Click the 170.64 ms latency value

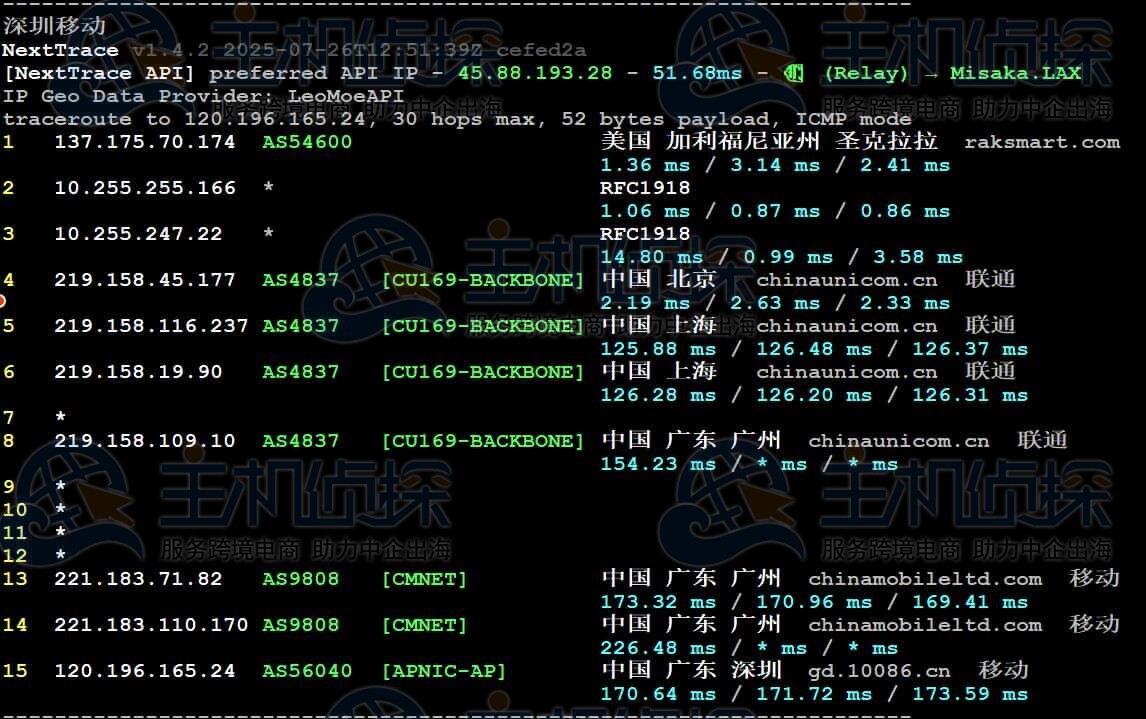coord(658,694)
